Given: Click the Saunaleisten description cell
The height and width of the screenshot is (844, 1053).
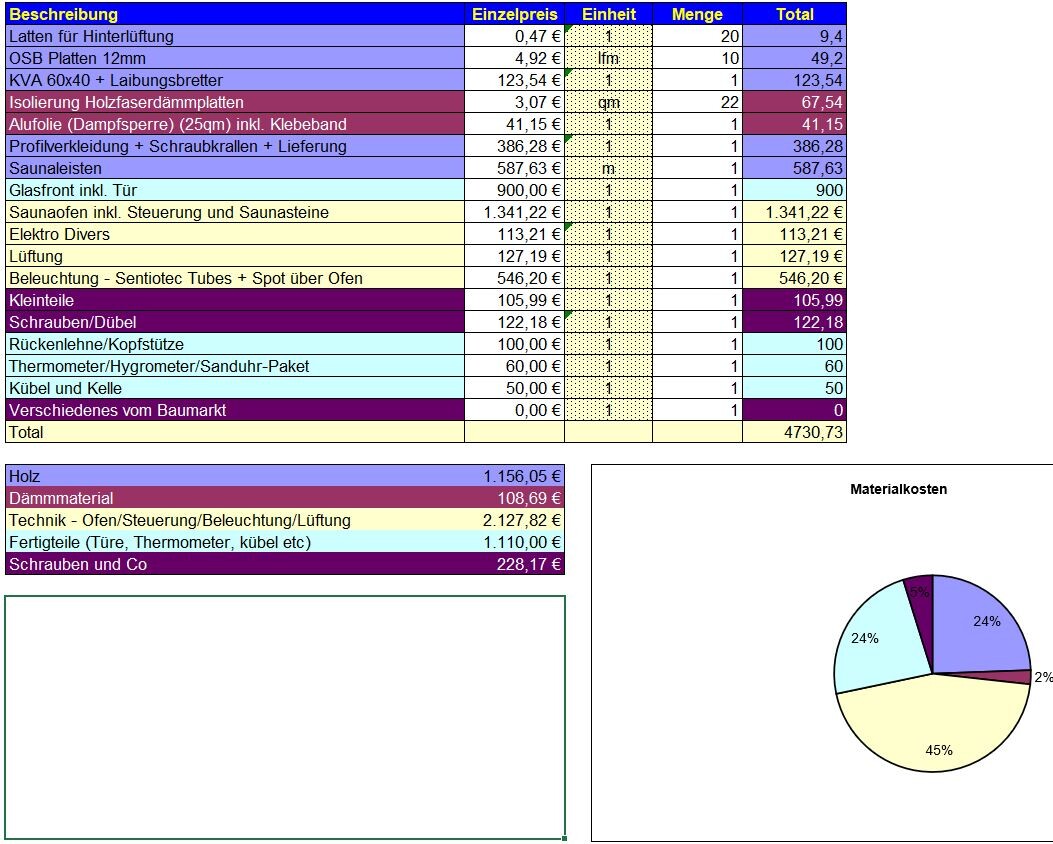Looking at the screenshot, I should click(x=235, y=168).
